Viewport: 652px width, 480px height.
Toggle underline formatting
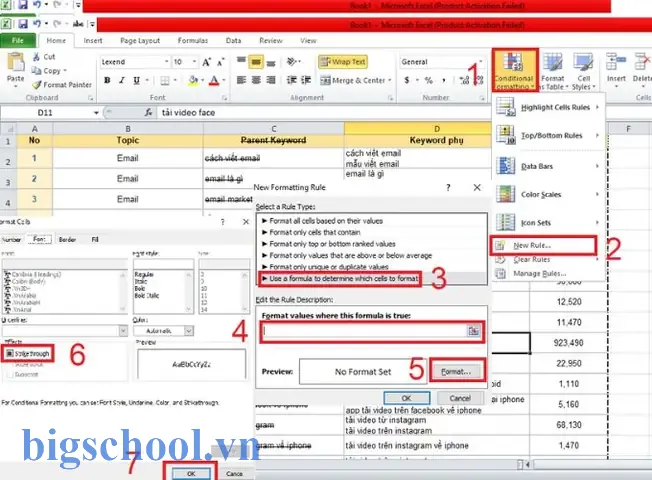coord(136,80)
